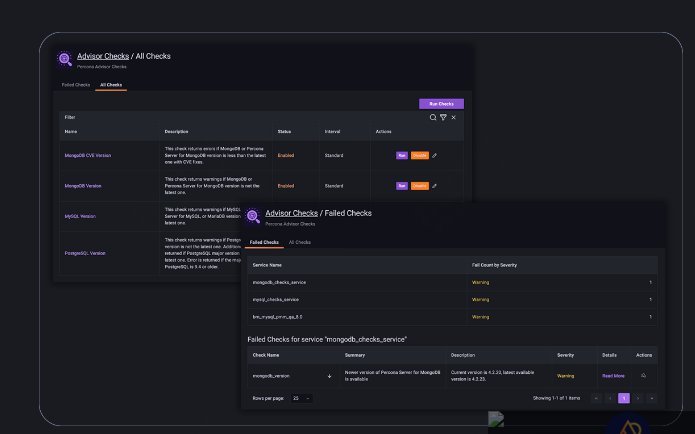The width and height of the screenshot is (695, 434).
Task: Click the Advisor magnifier logo in All Checks panel
Action: (x=65, y=59)
